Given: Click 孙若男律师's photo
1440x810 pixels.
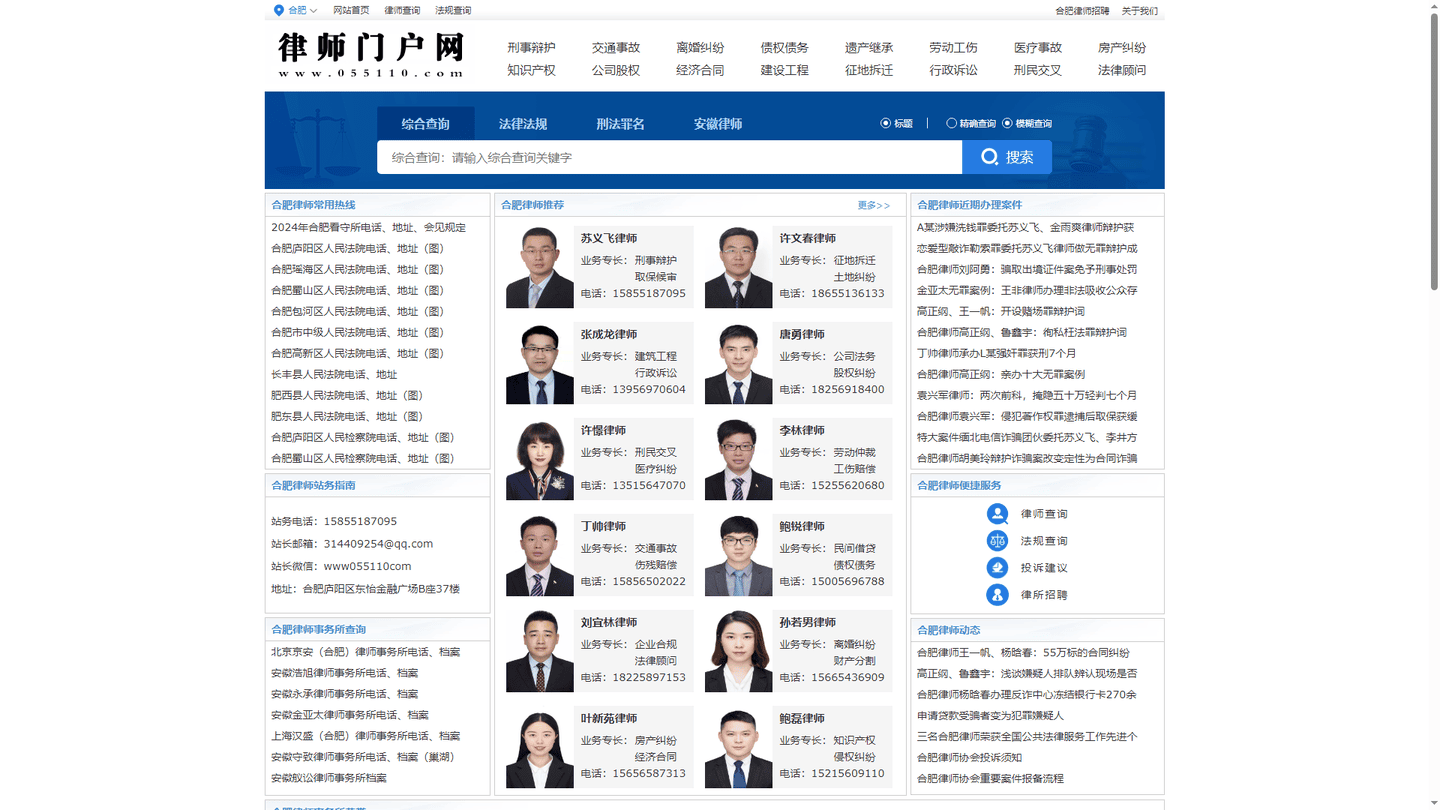Looking at the screenshot, I should (739, 651).
